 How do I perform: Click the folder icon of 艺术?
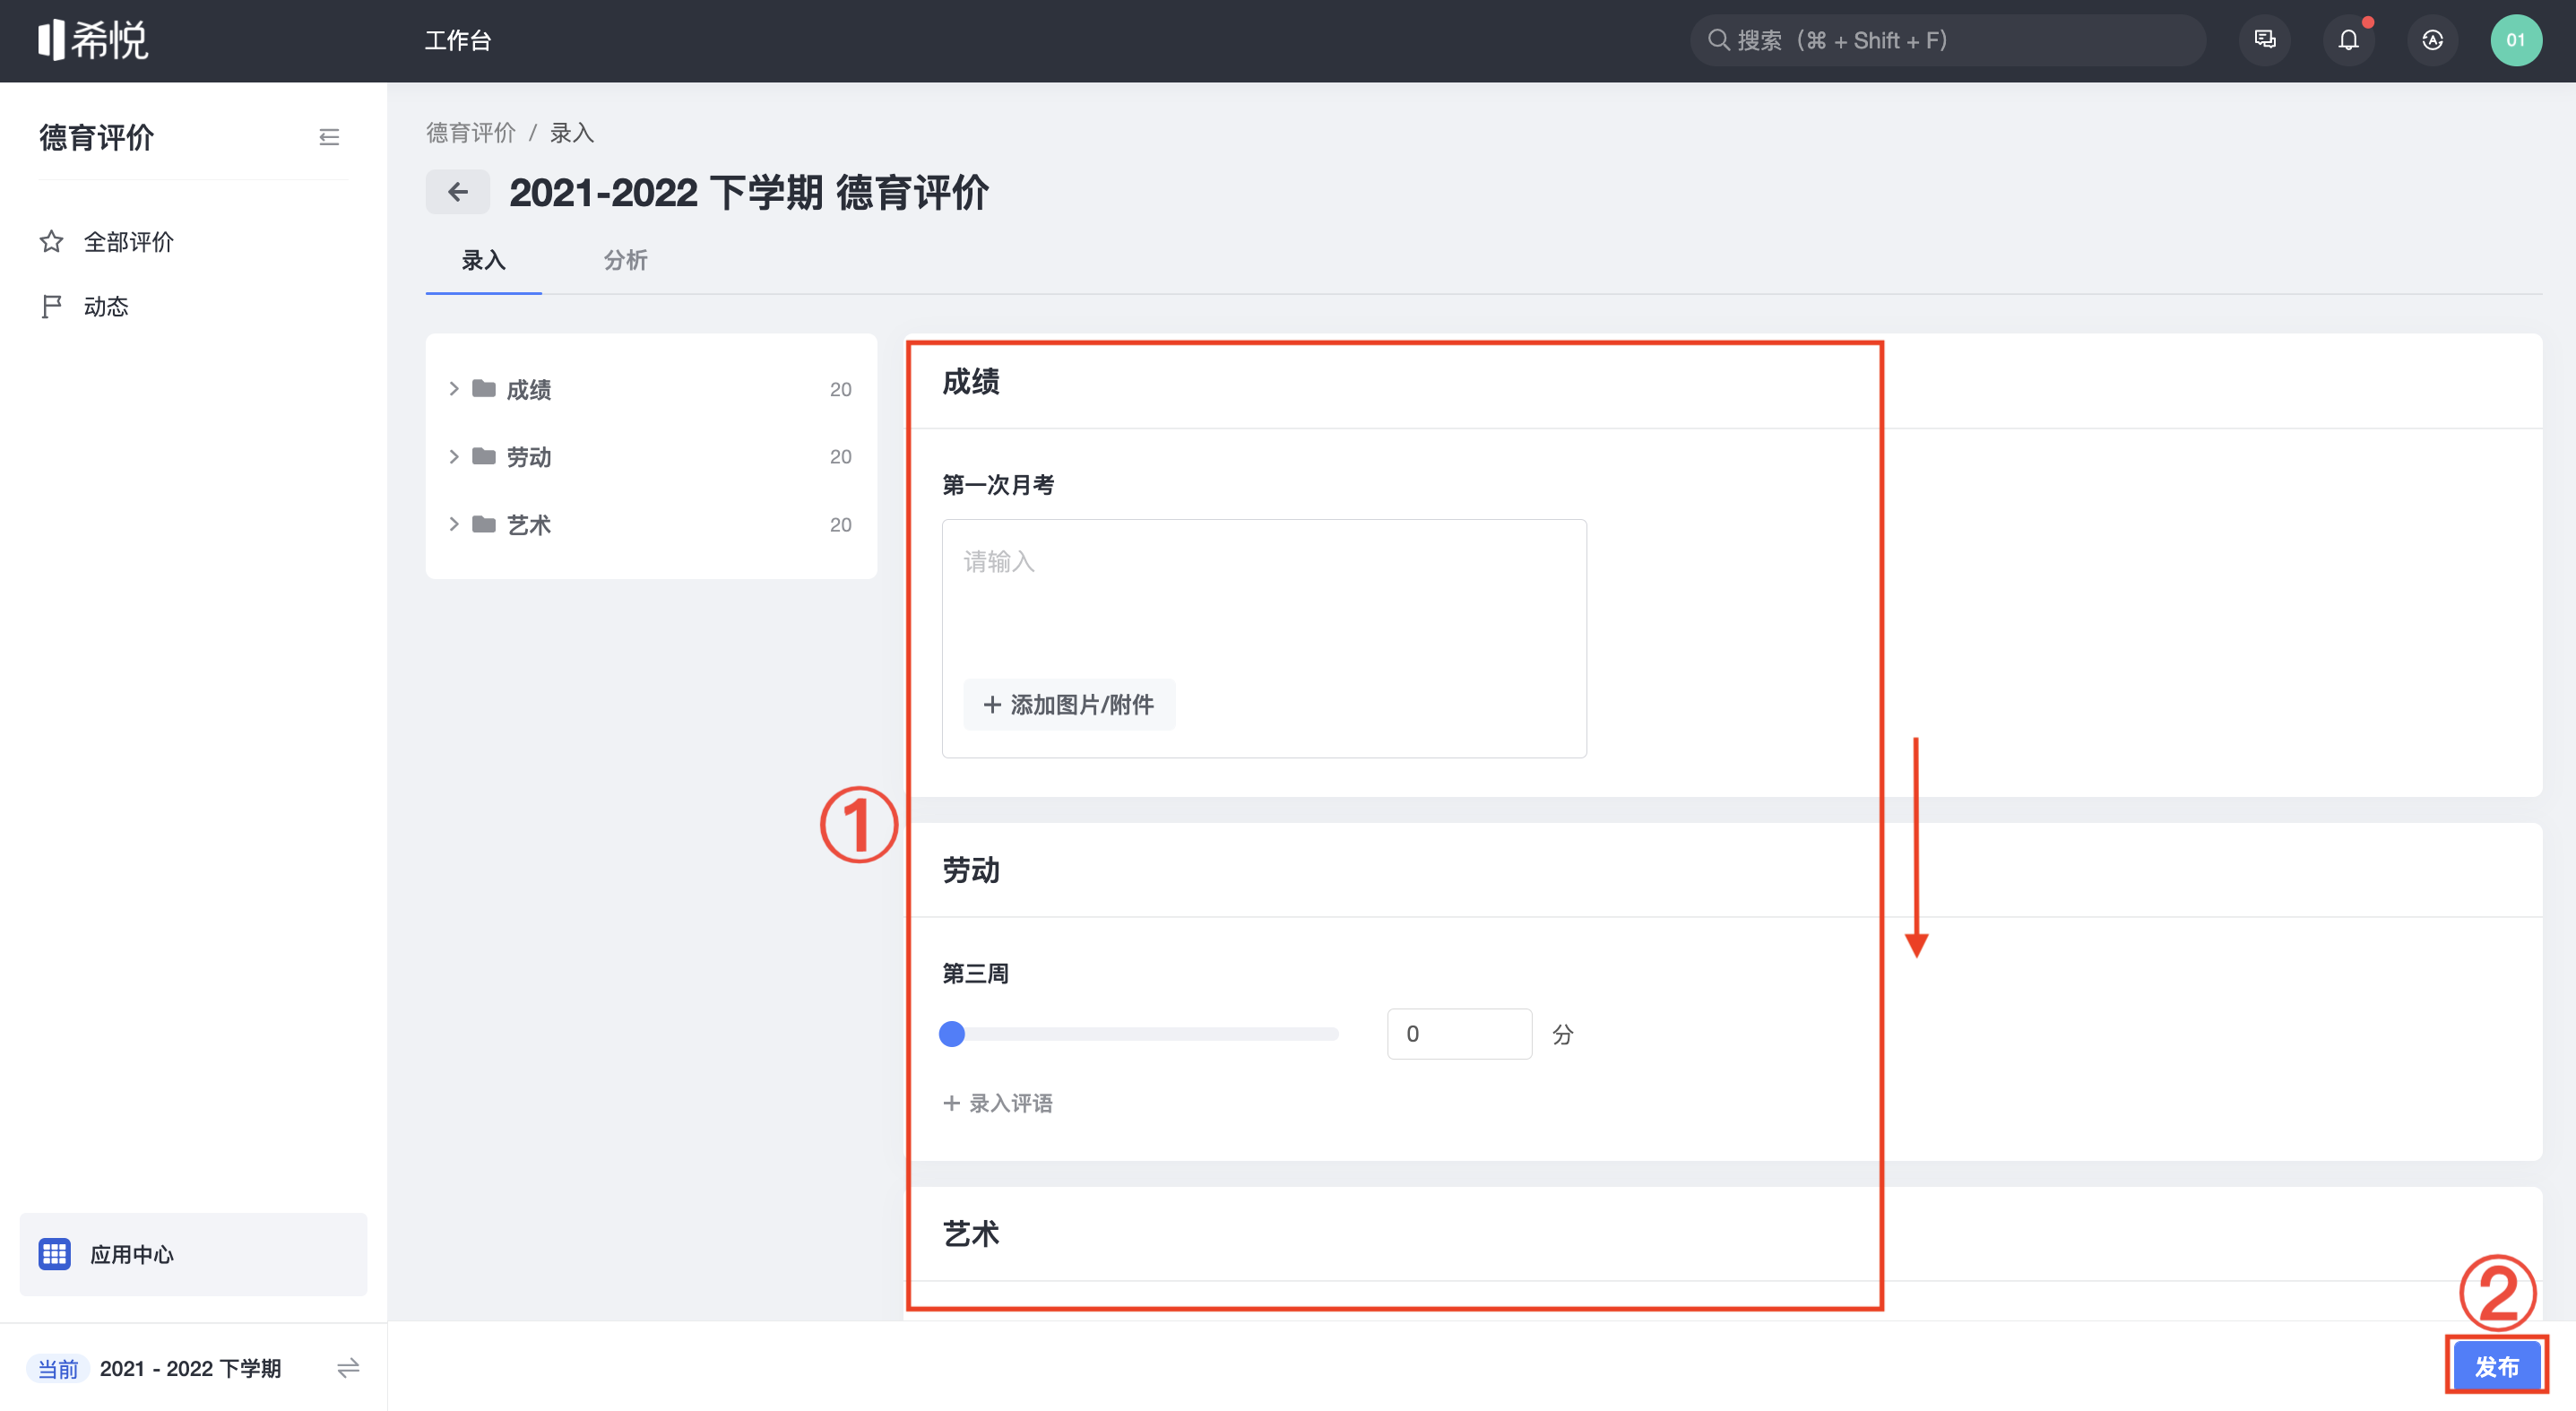pyautogui.click(x=484, y=524)
